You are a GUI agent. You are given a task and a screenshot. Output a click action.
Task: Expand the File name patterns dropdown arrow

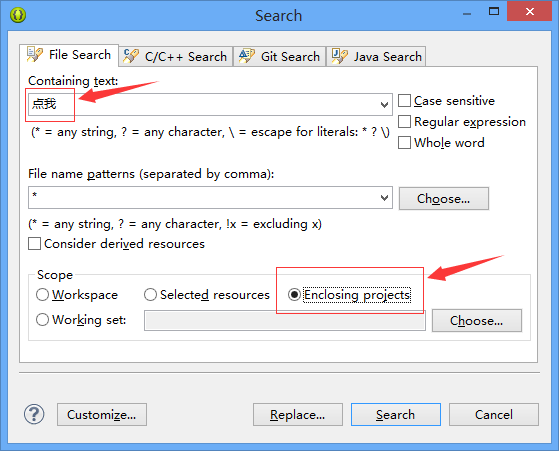point(384,198)
